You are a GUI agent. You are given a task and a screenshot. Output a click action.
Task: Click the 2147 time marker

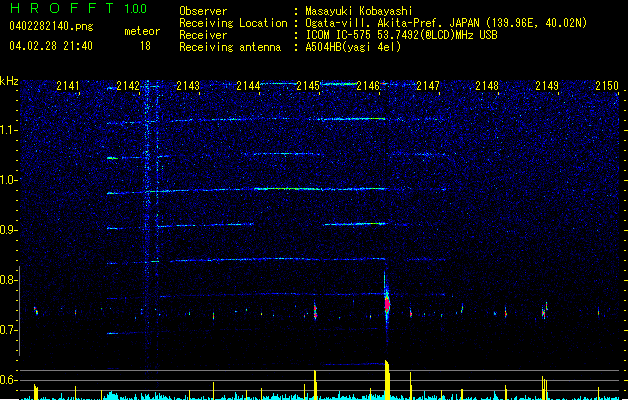pyautogui.click(x=428, y=86)
